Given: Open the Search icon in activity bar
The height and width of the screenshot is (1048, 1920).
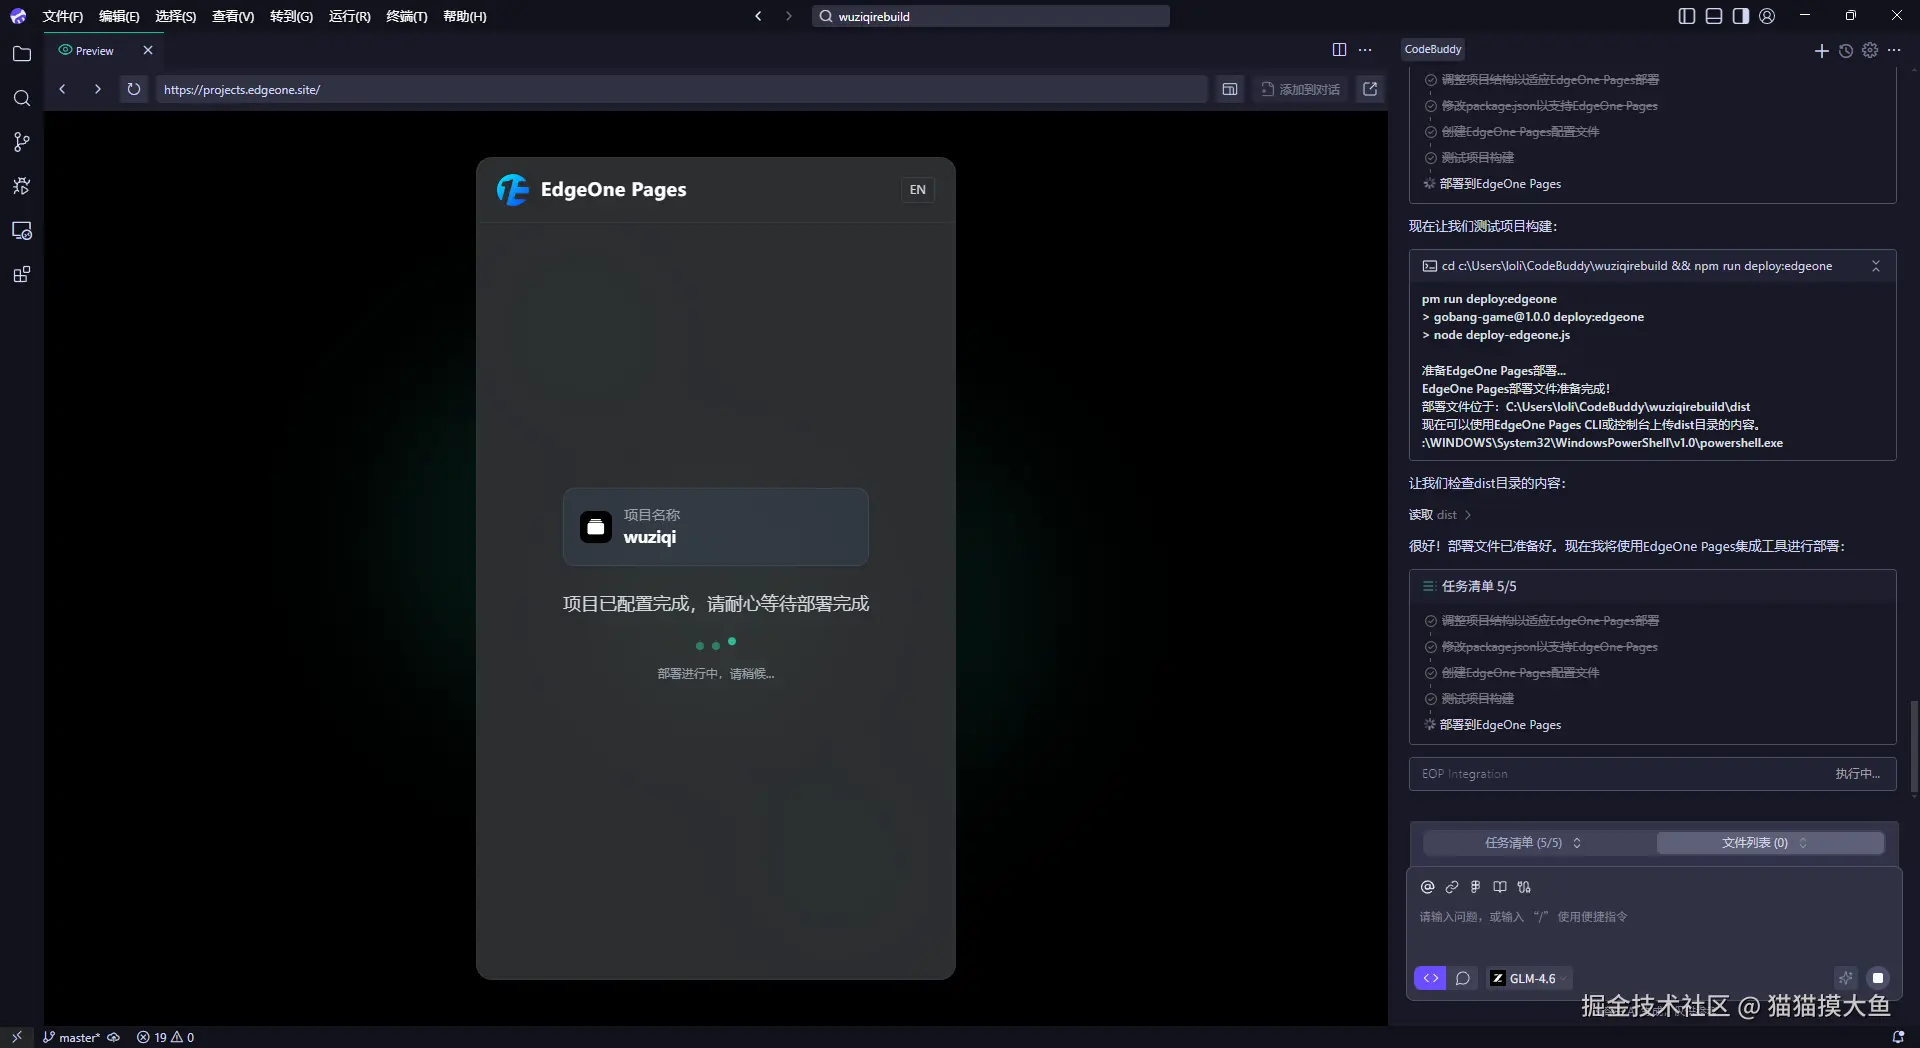Looking at the screenshot, I should (21, 98).
